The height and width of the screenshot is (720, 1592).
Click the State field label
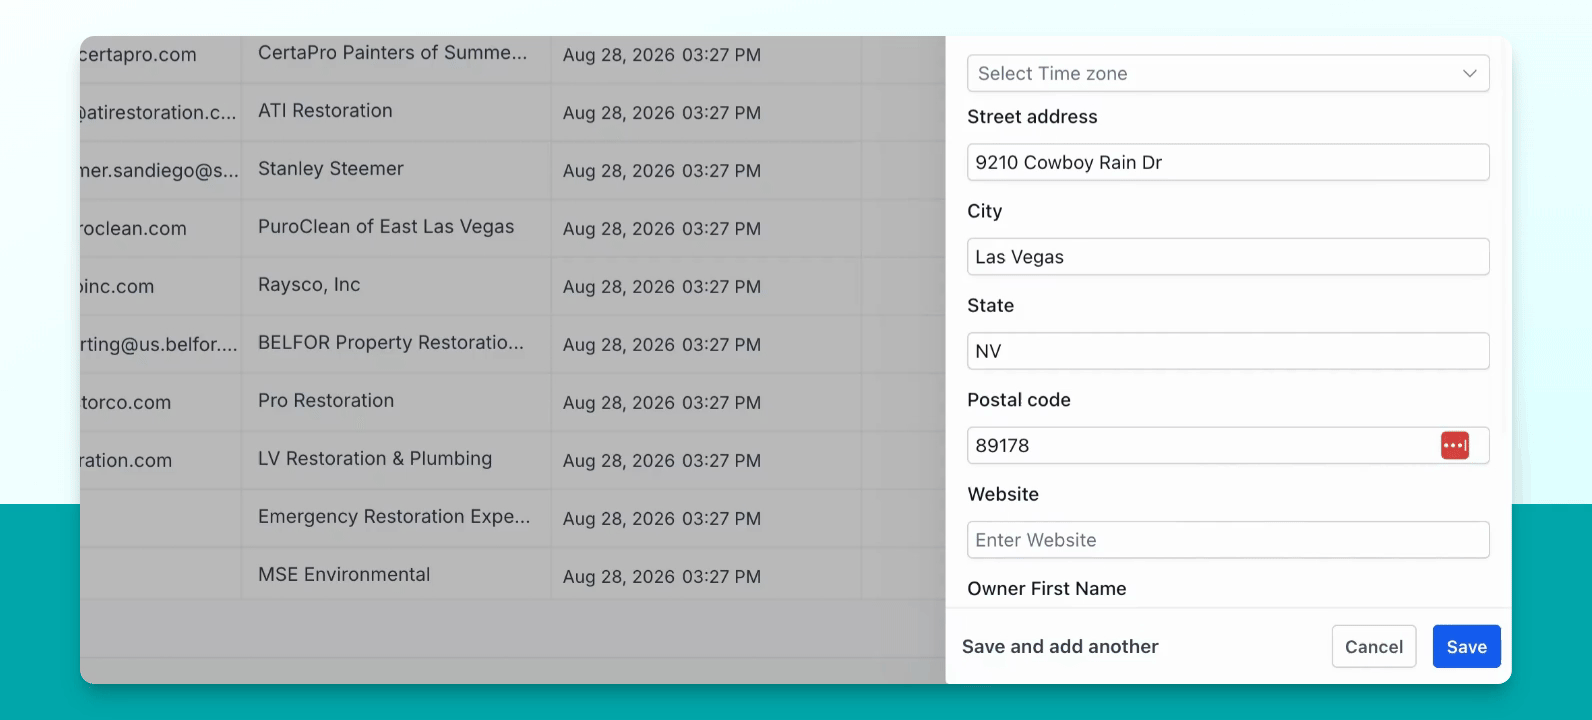pos(990,306)
